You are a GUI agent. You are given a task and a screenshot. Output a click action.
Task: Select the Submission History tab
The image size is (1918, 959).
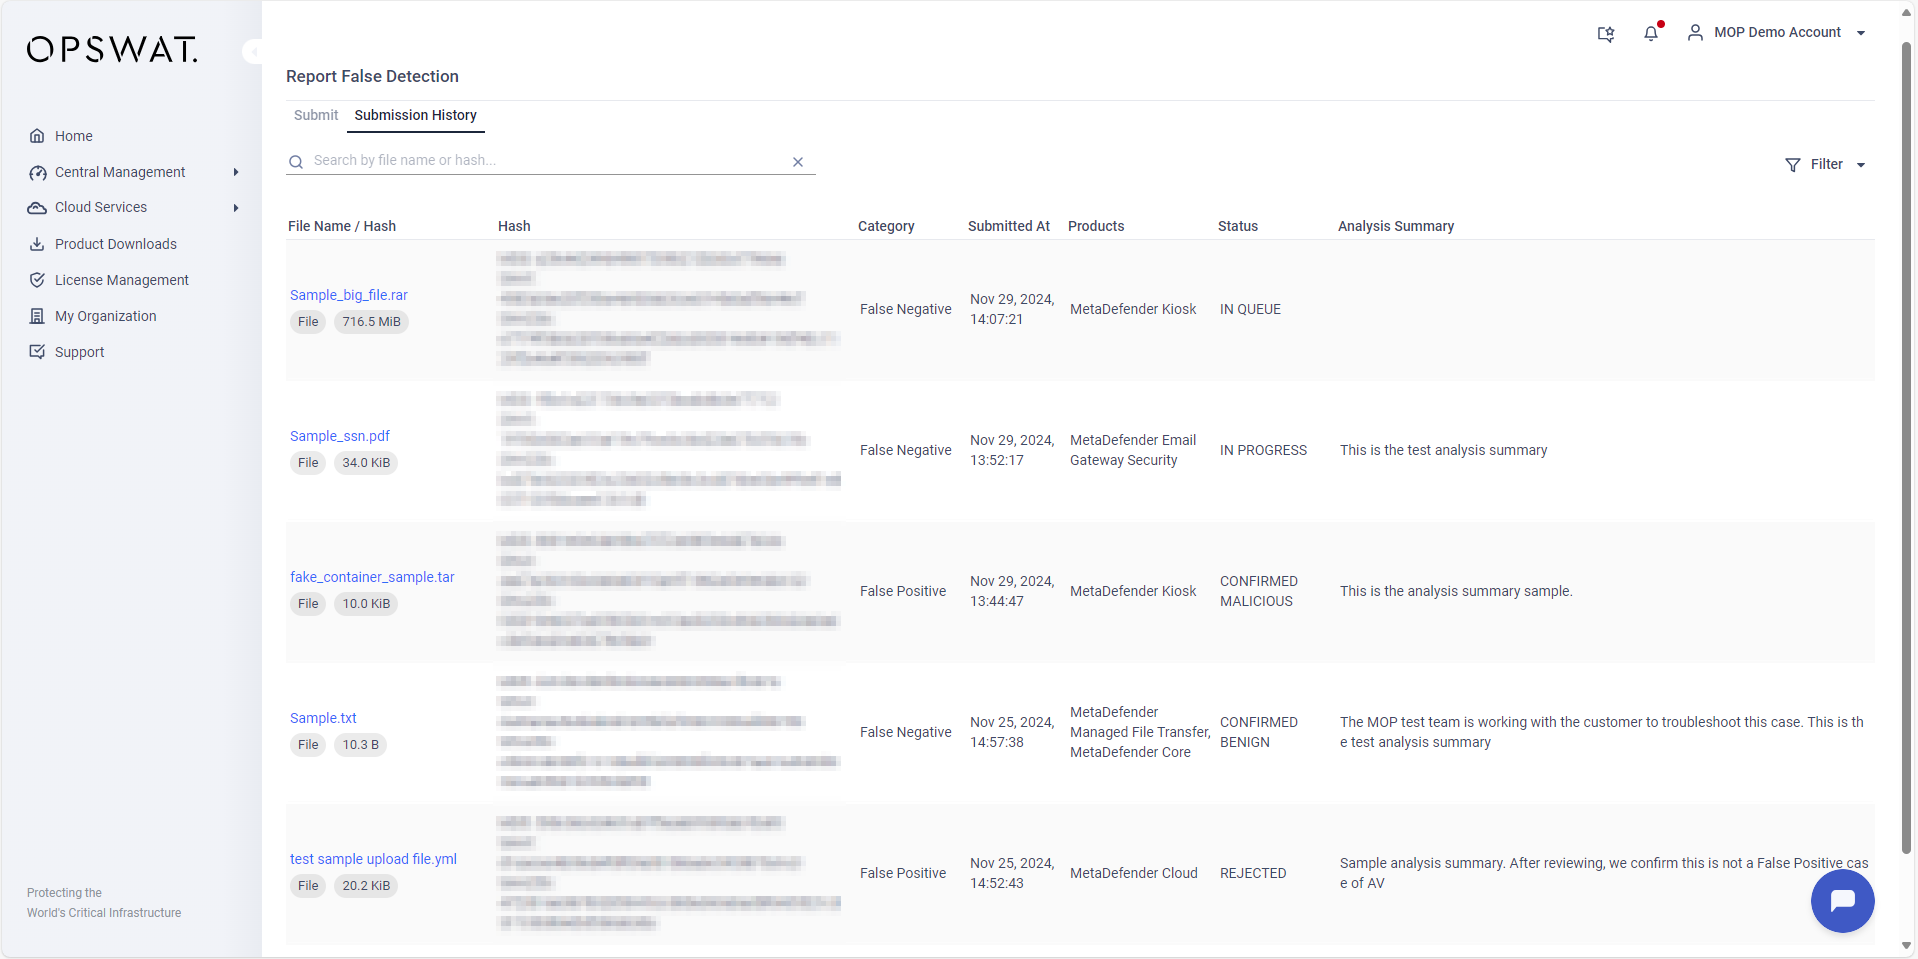(x=415, y=115)
